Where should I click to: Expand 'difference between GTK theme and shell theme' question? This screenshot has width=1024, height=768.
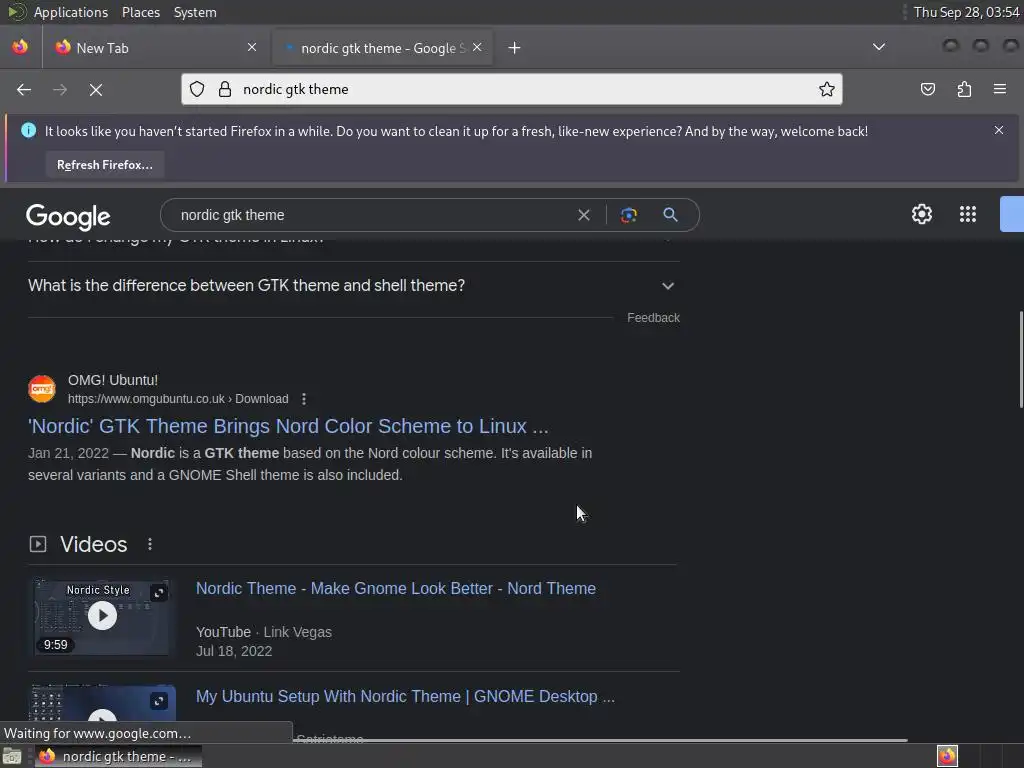(353, 285)
